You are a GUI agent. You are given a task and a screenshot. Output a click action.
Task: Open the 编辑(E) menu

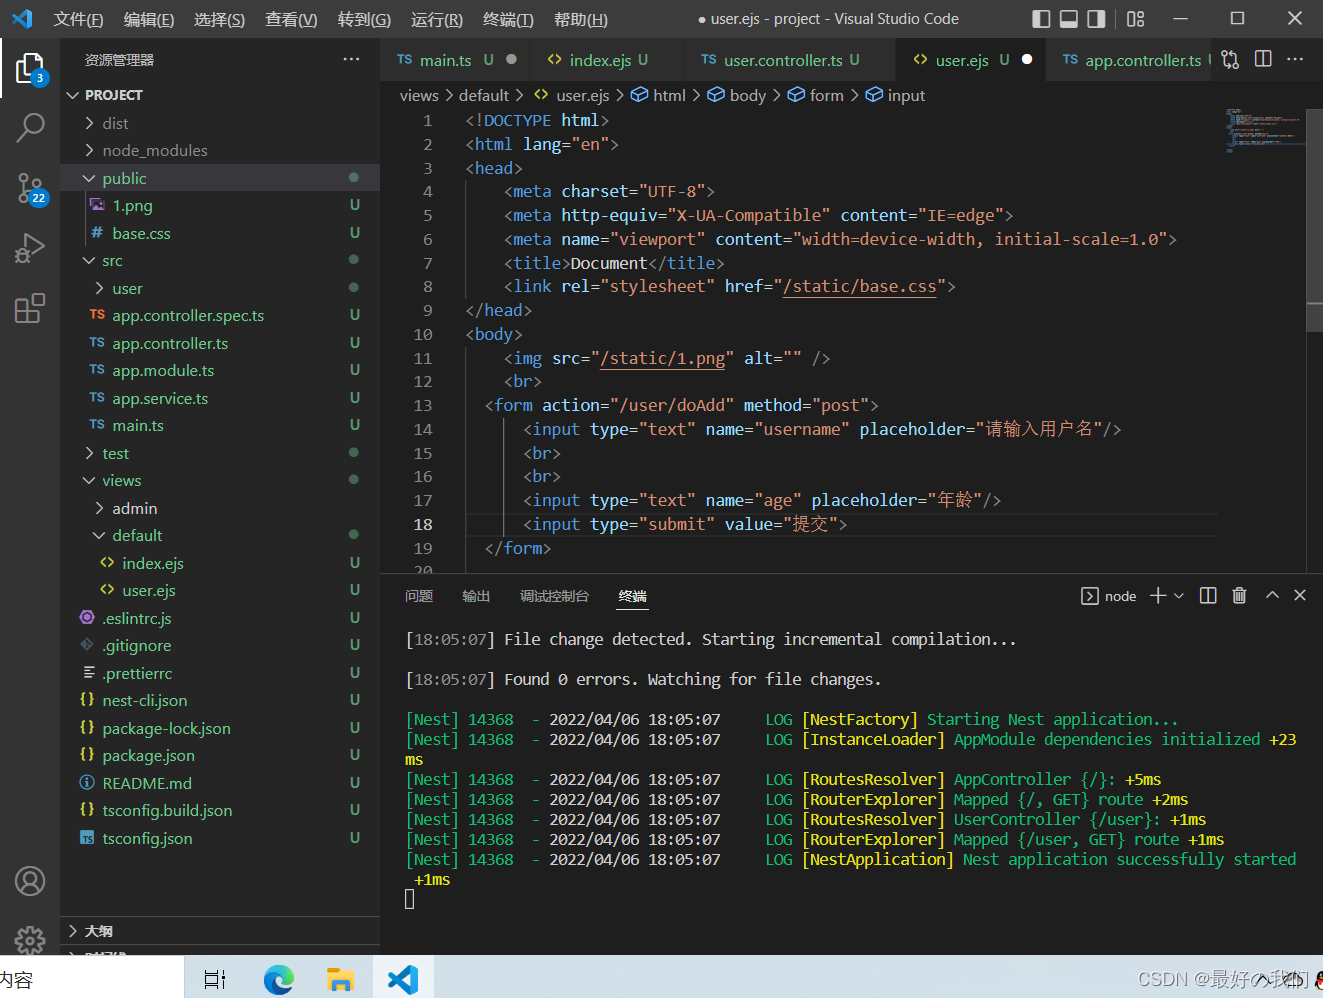[148, 19]
